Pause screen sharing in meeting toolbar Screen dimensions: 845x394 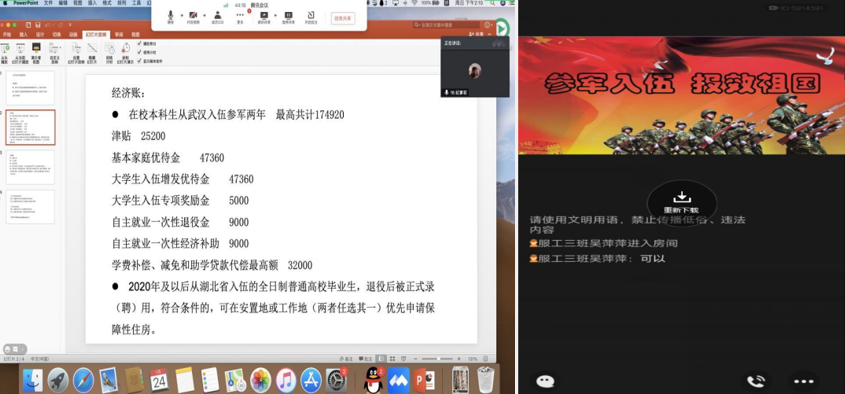click(x=288, y=16)
